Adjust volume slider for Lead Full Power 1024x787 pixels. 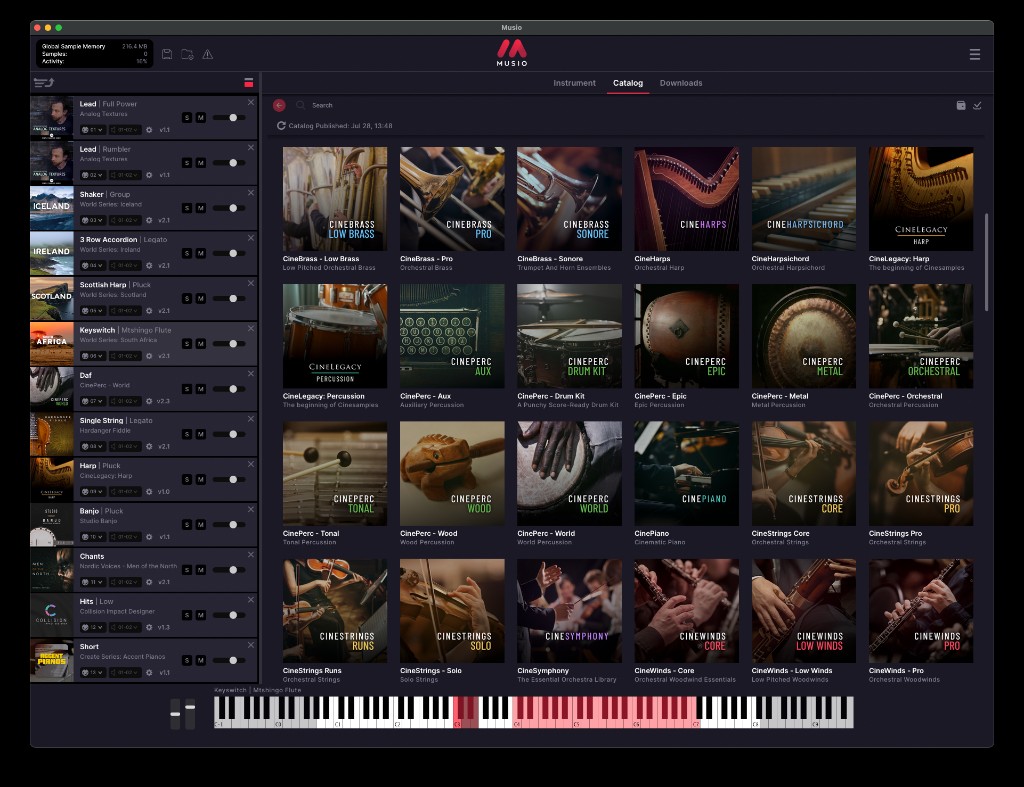[x=231, y=118]
